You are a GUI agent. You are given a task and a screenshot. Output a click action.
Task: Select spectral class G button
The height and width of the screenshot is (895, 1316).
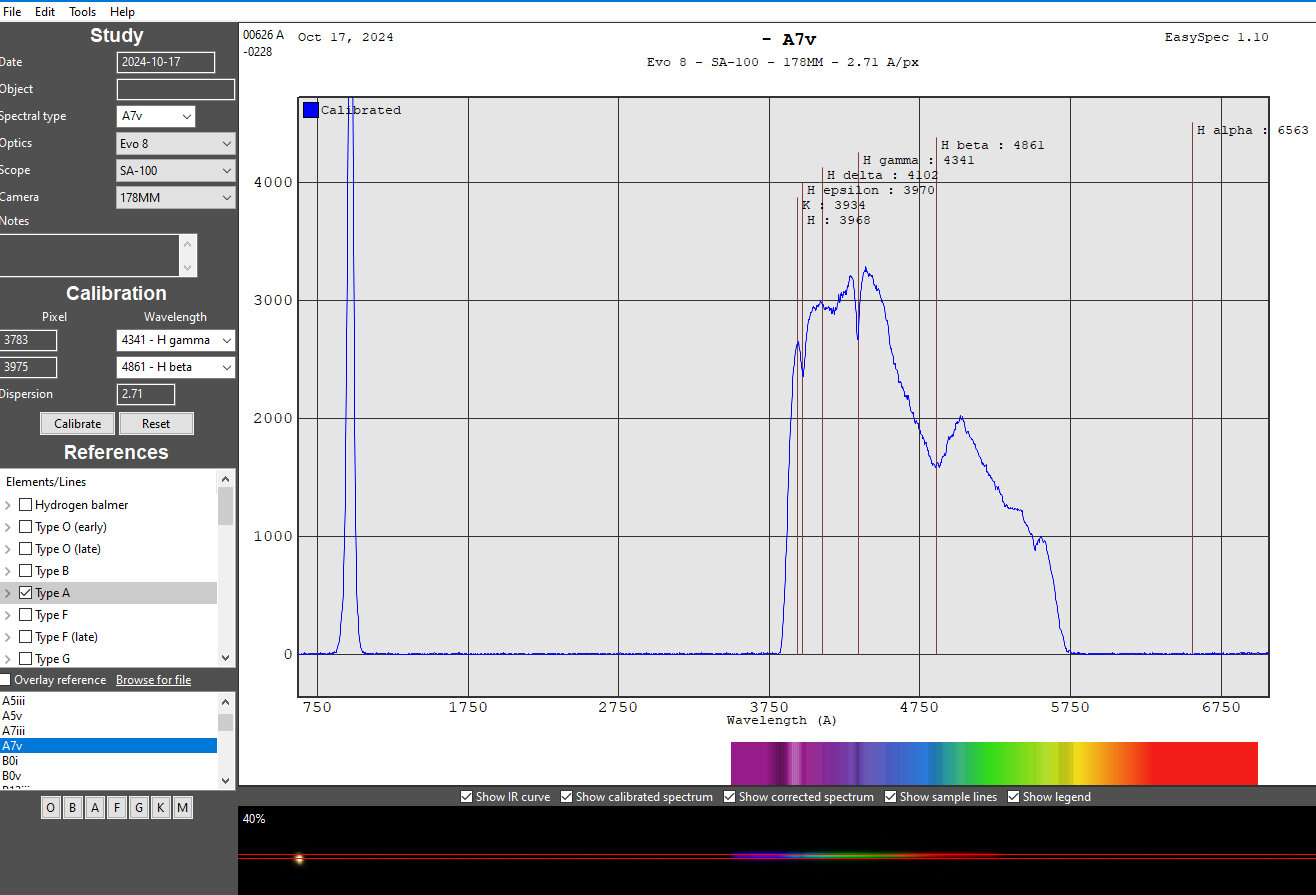pos(139,808)
